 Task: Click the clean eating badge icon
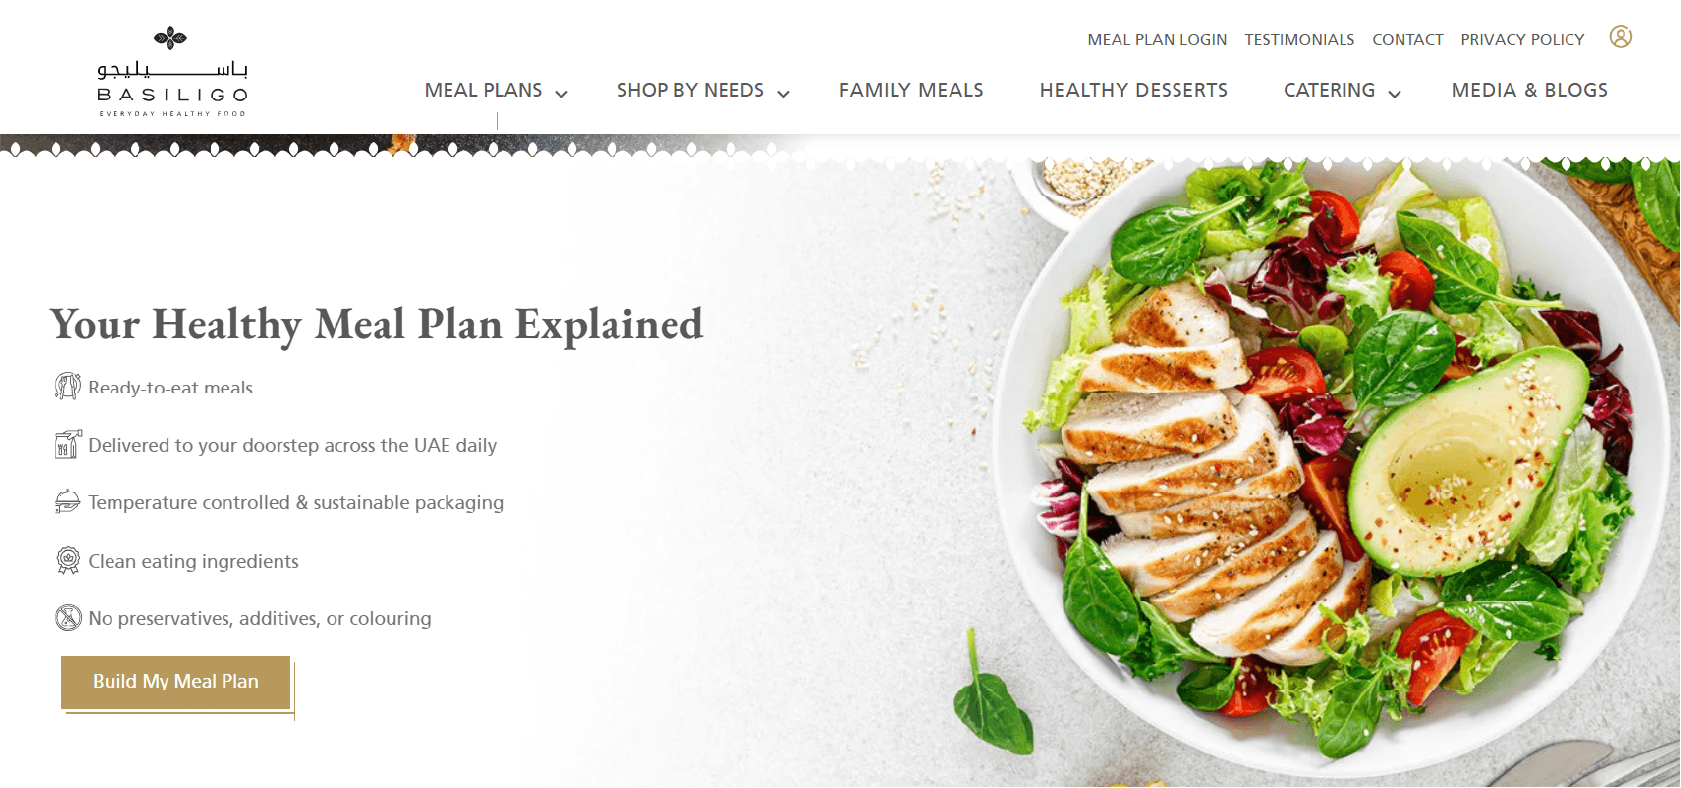point(67,560)
